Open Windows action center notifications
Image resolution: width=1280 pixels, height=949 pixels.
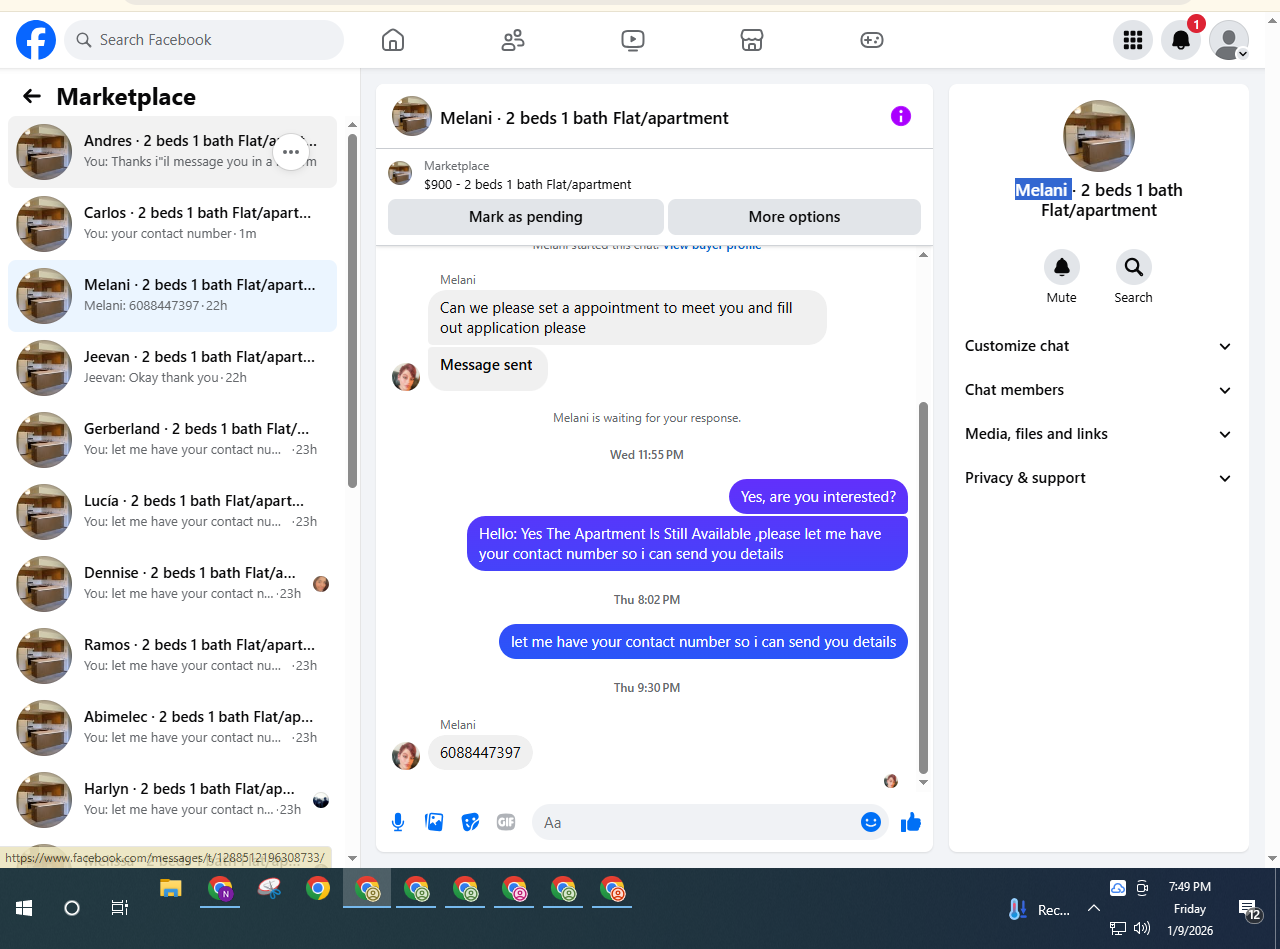(1249, 908)
